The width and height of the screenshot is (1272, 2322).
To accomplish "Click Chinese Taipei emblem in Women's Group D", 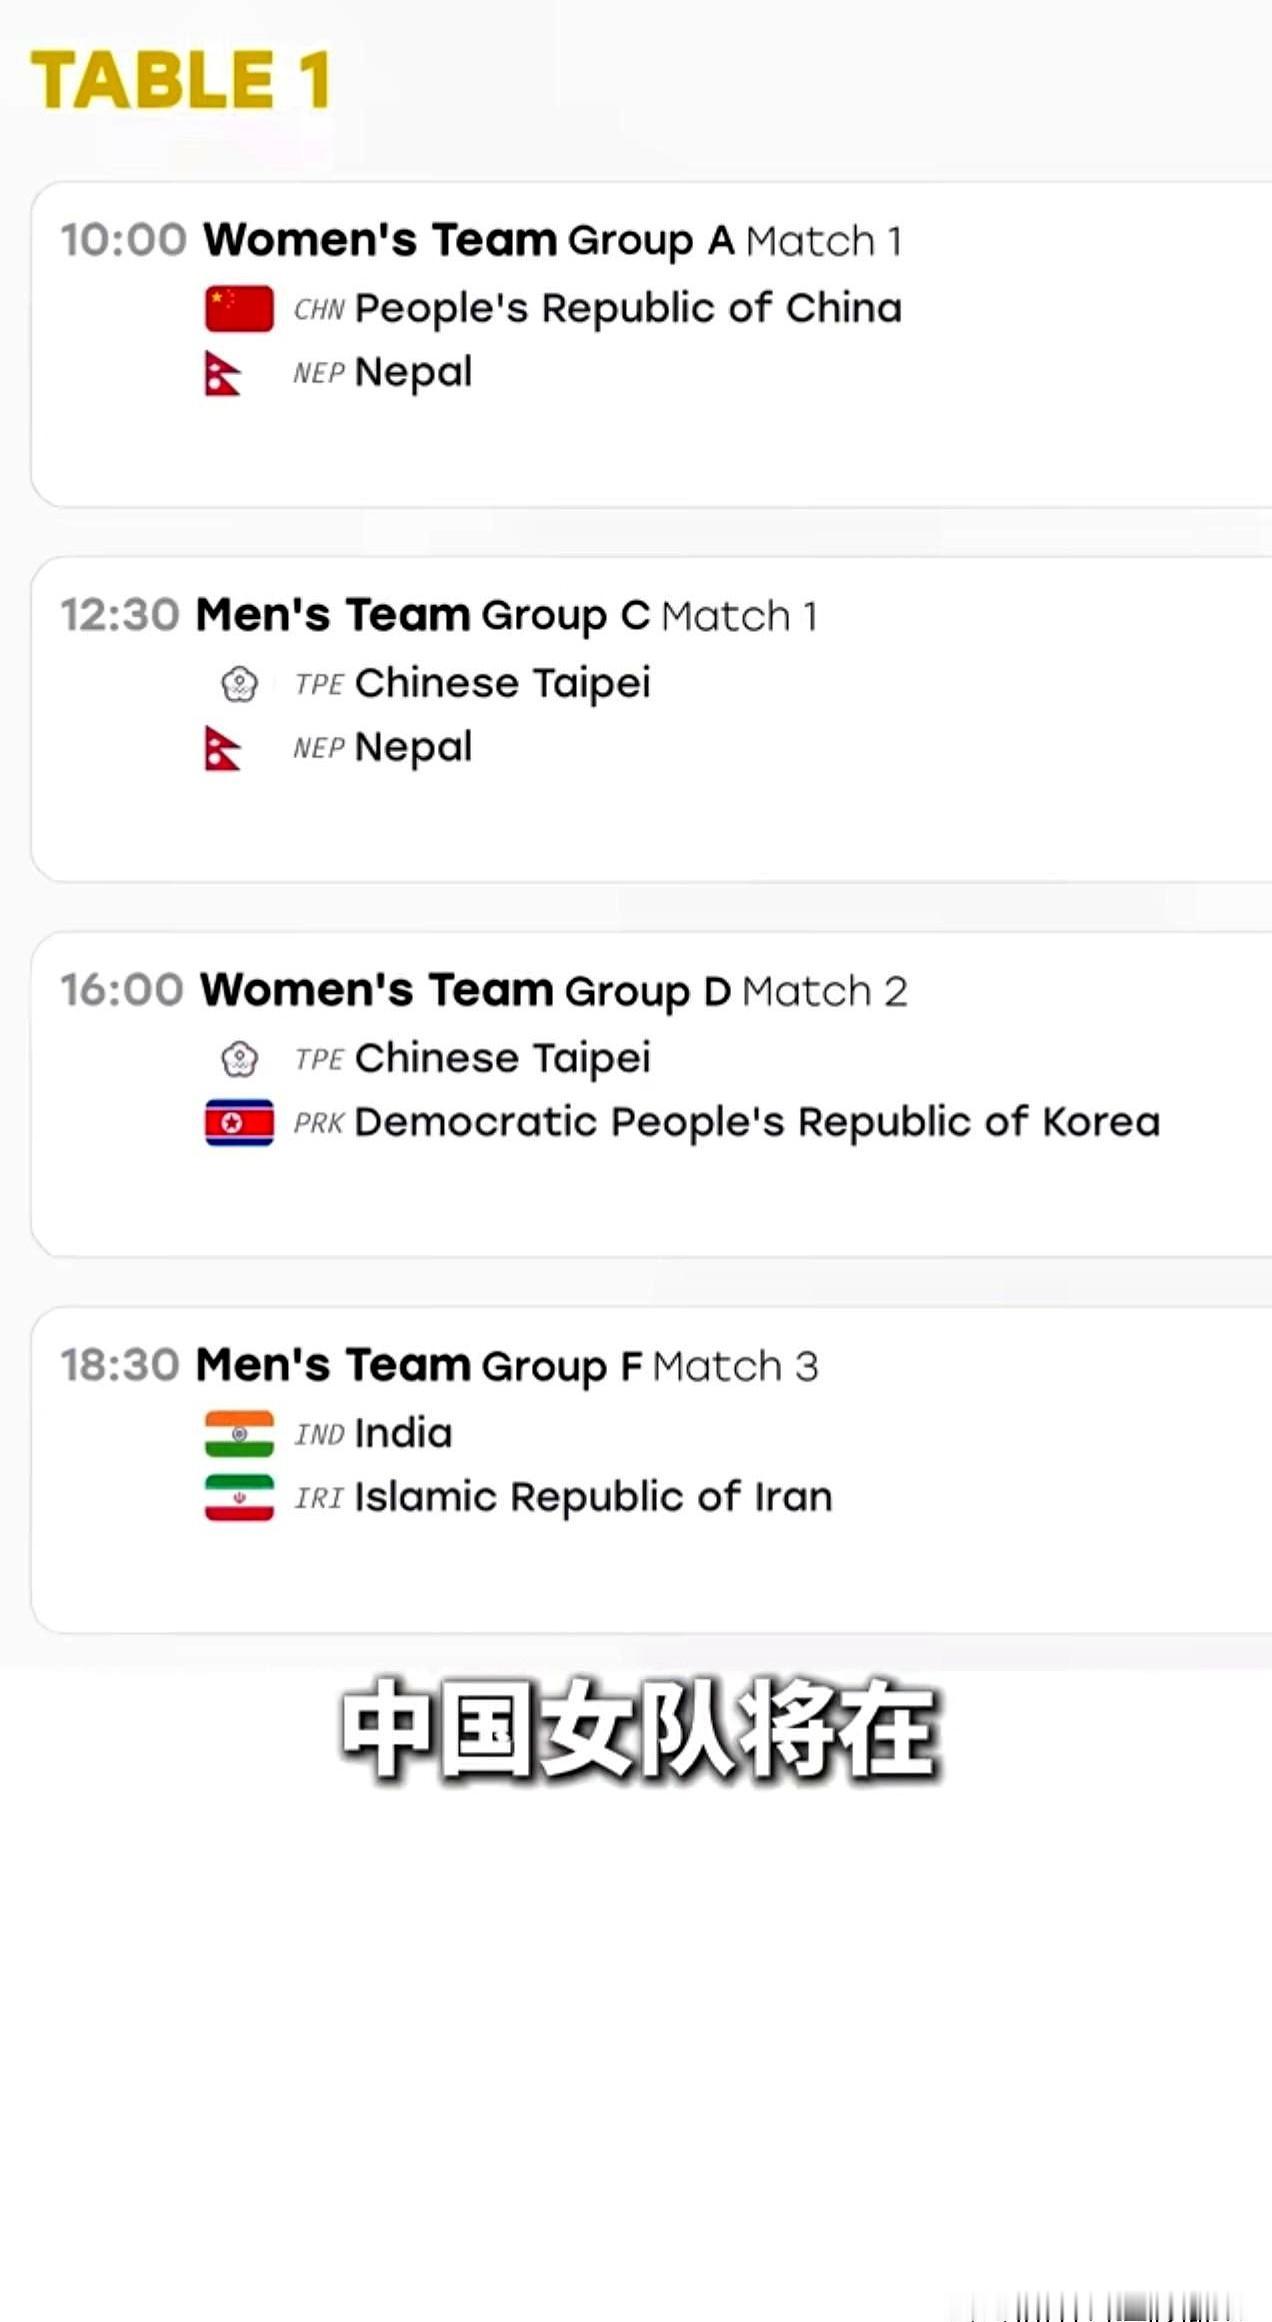I will (239, 1059).
